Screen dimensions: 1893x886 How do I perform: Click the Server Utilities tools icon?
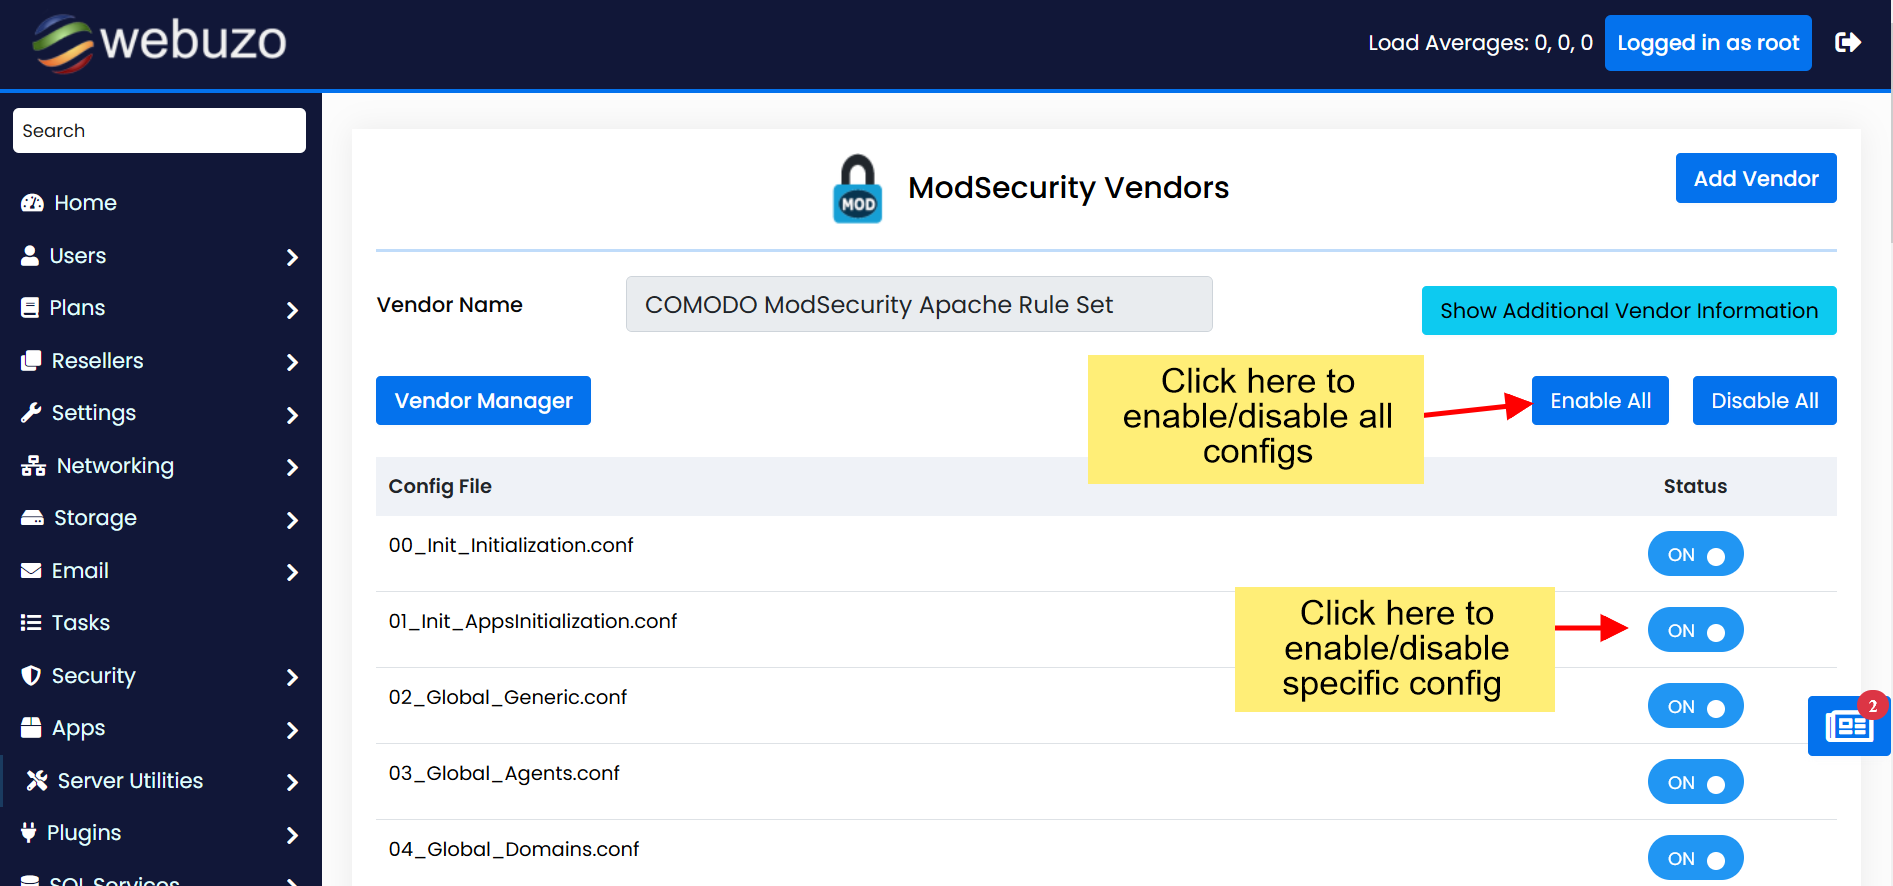point(37,781)
